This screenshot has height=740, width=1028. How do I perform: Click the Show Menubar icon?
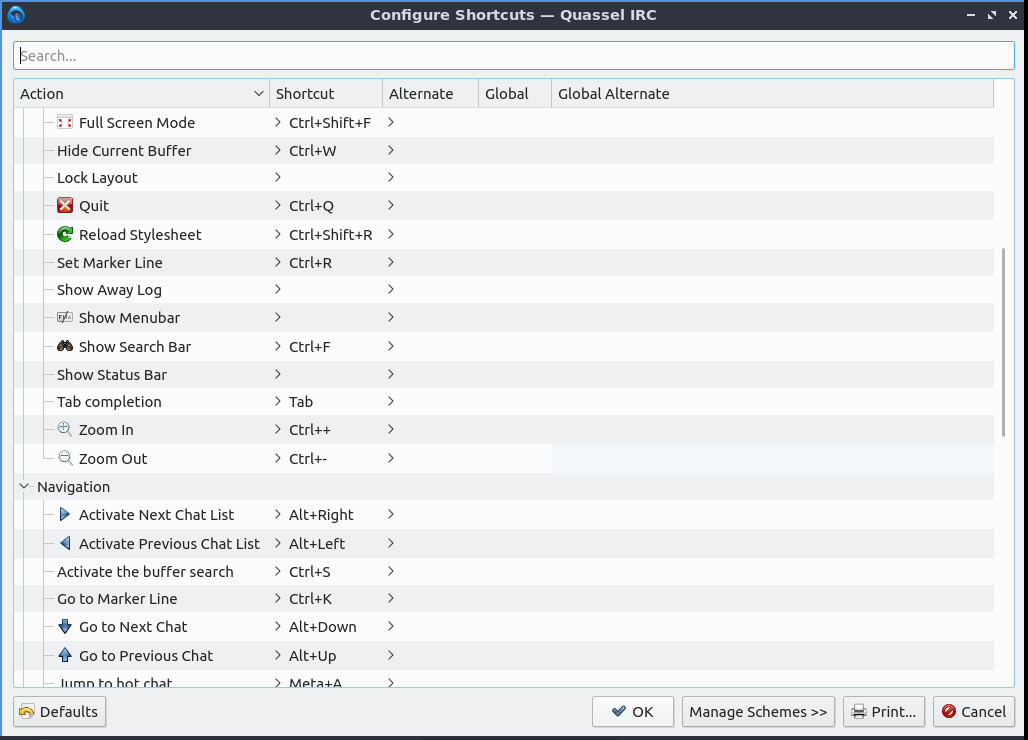click(x=65, y=318)
